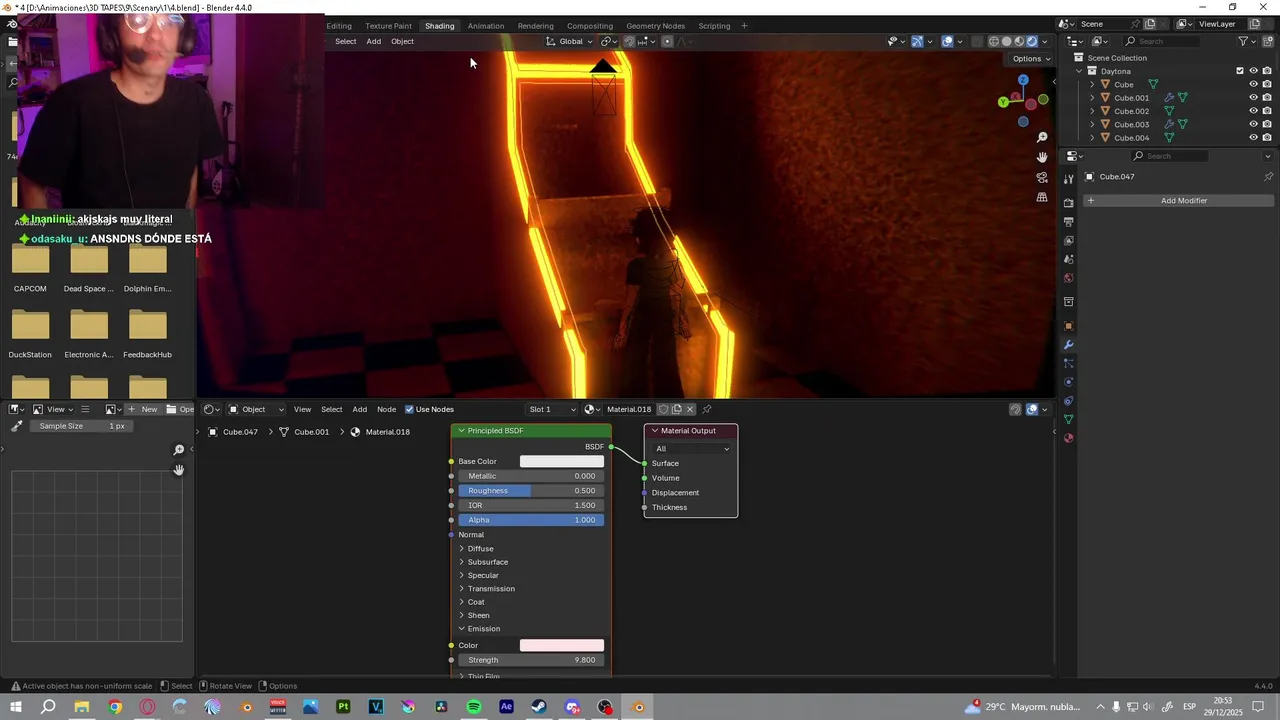Open the viewport Options dropdown

[1031, 58]
